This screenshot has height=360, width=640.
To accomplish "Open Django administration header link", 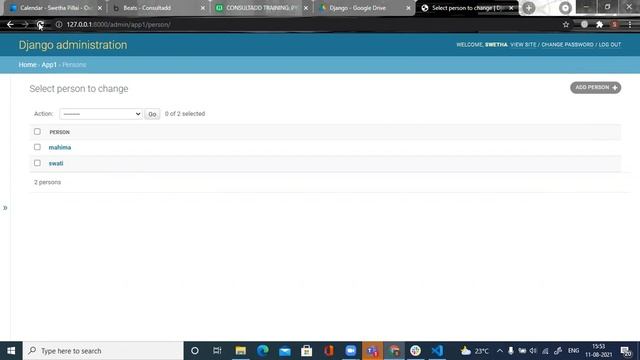I will 73,45.
